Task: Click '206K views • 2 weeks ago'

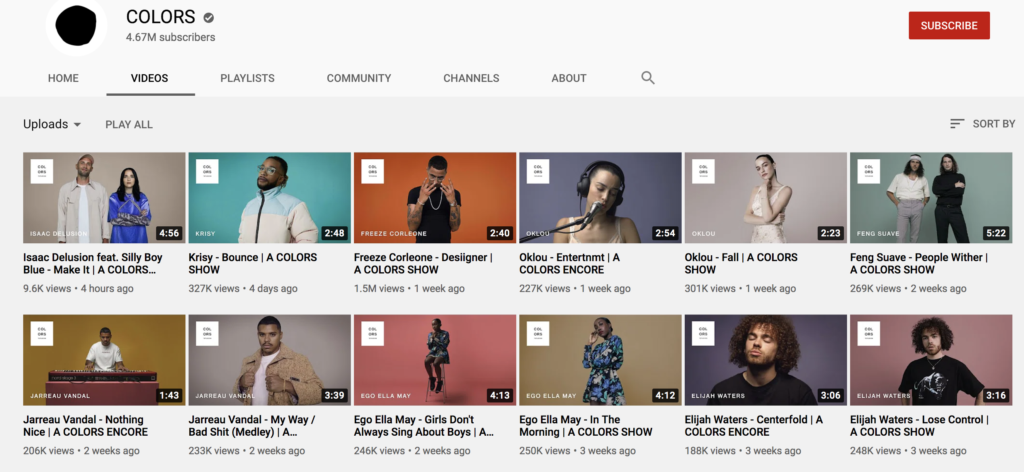Action: tap(82, 450)
